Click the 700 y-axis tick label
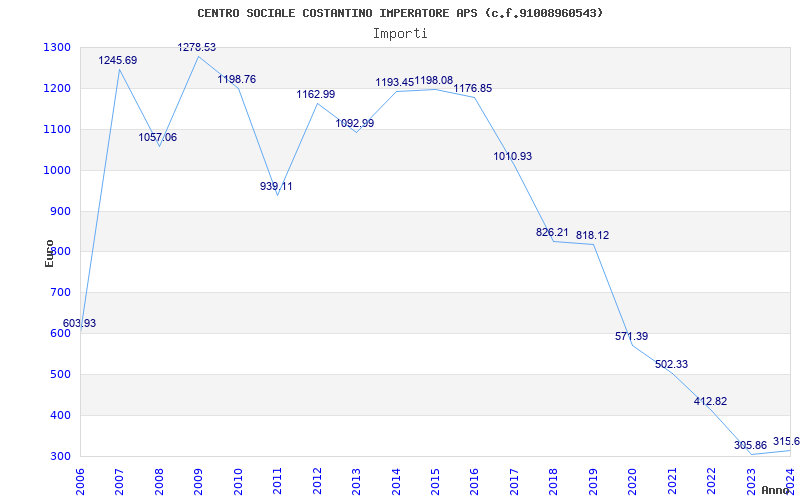The image size is (800, 500). tap(60, 293)
